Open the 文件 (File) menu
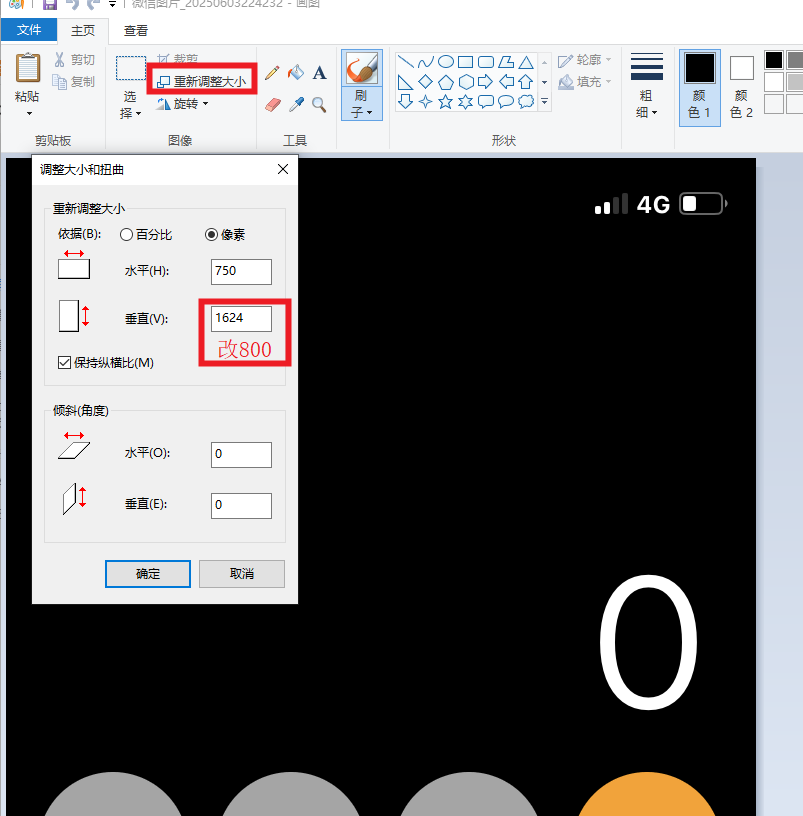This screenshot has width=803, height=816. (x=29, y=30)
